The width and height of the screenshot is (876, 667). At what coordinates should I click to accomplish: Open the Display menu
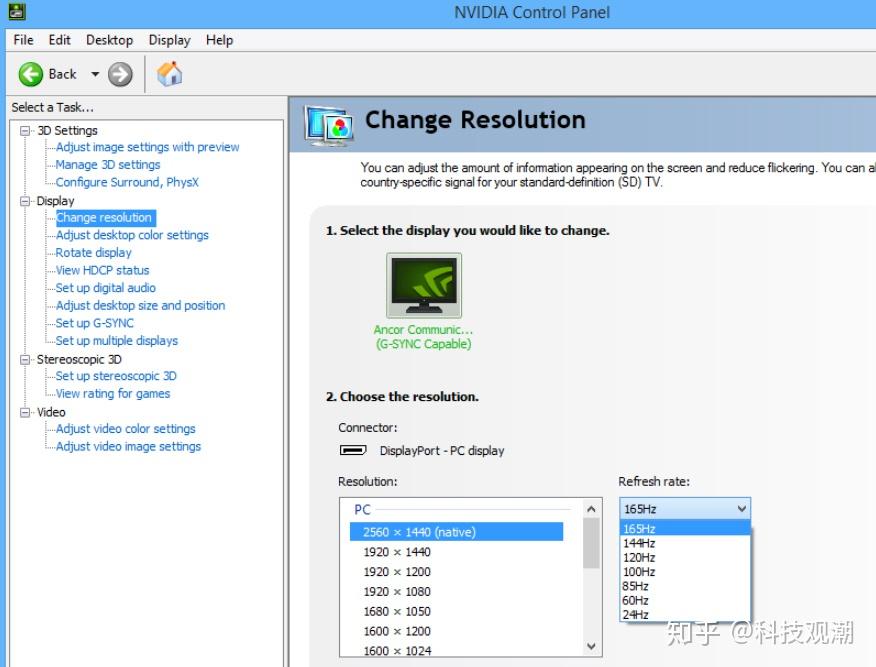pyautogui.click(x=169, y=40)
